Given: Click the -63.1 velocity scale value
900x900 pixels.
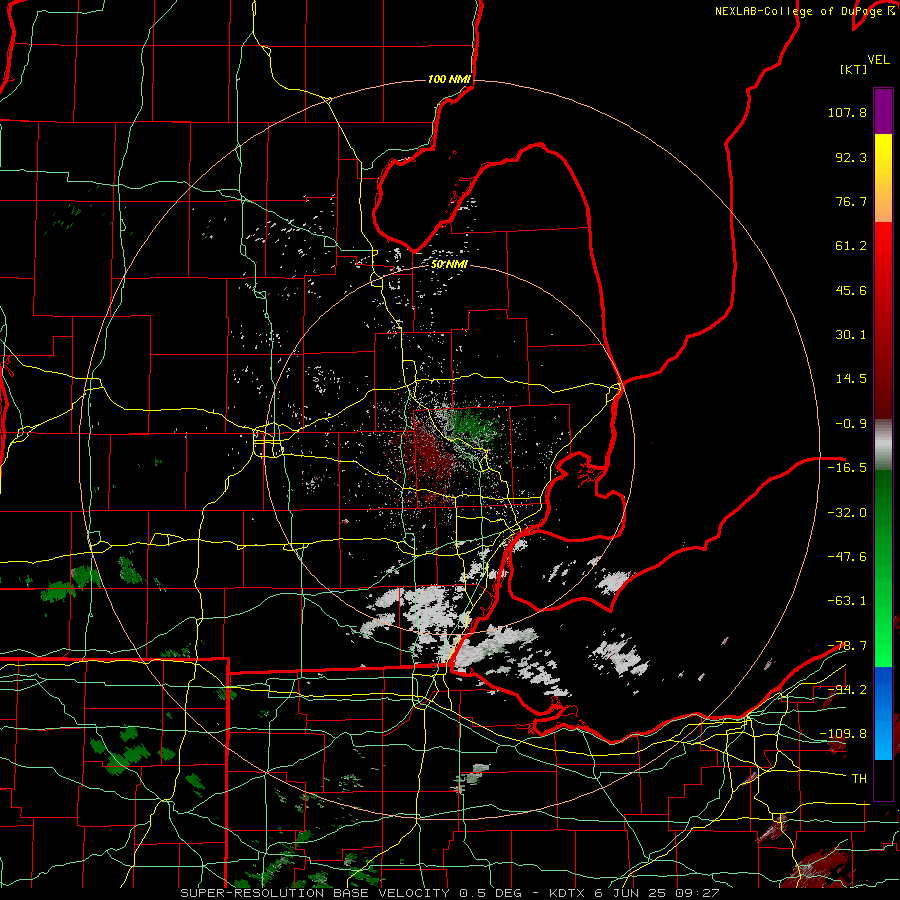Looking at the screenshot, I should (x=847, y=601).
